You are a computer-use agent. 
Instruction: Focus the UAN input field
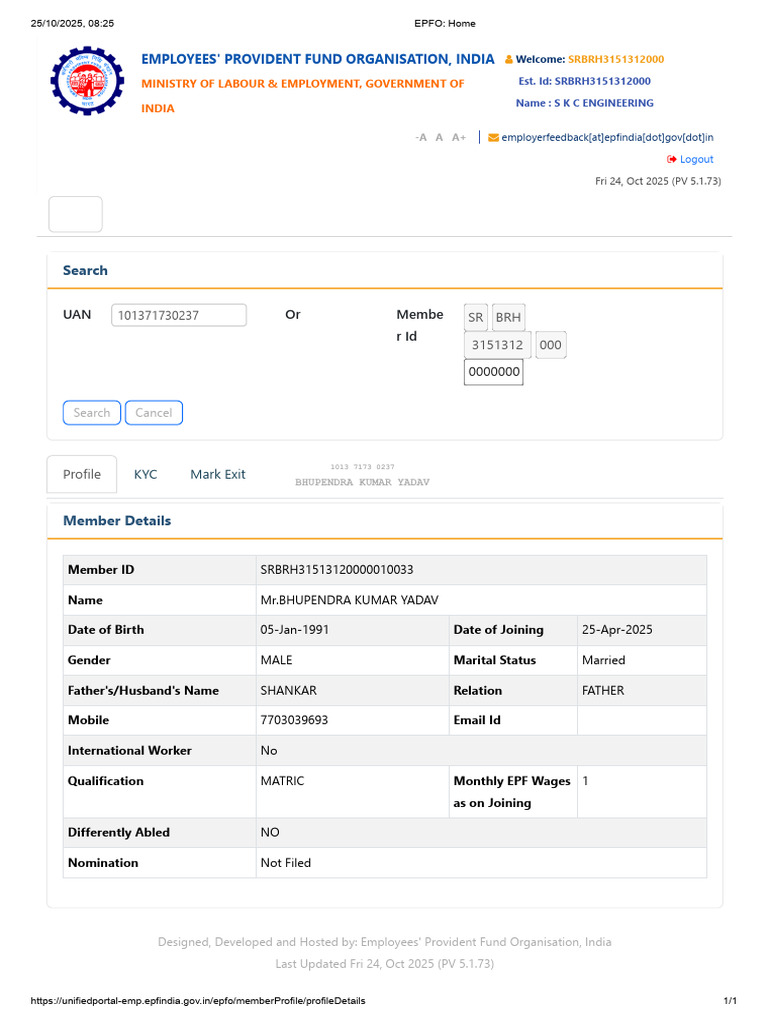pos(179,315)
